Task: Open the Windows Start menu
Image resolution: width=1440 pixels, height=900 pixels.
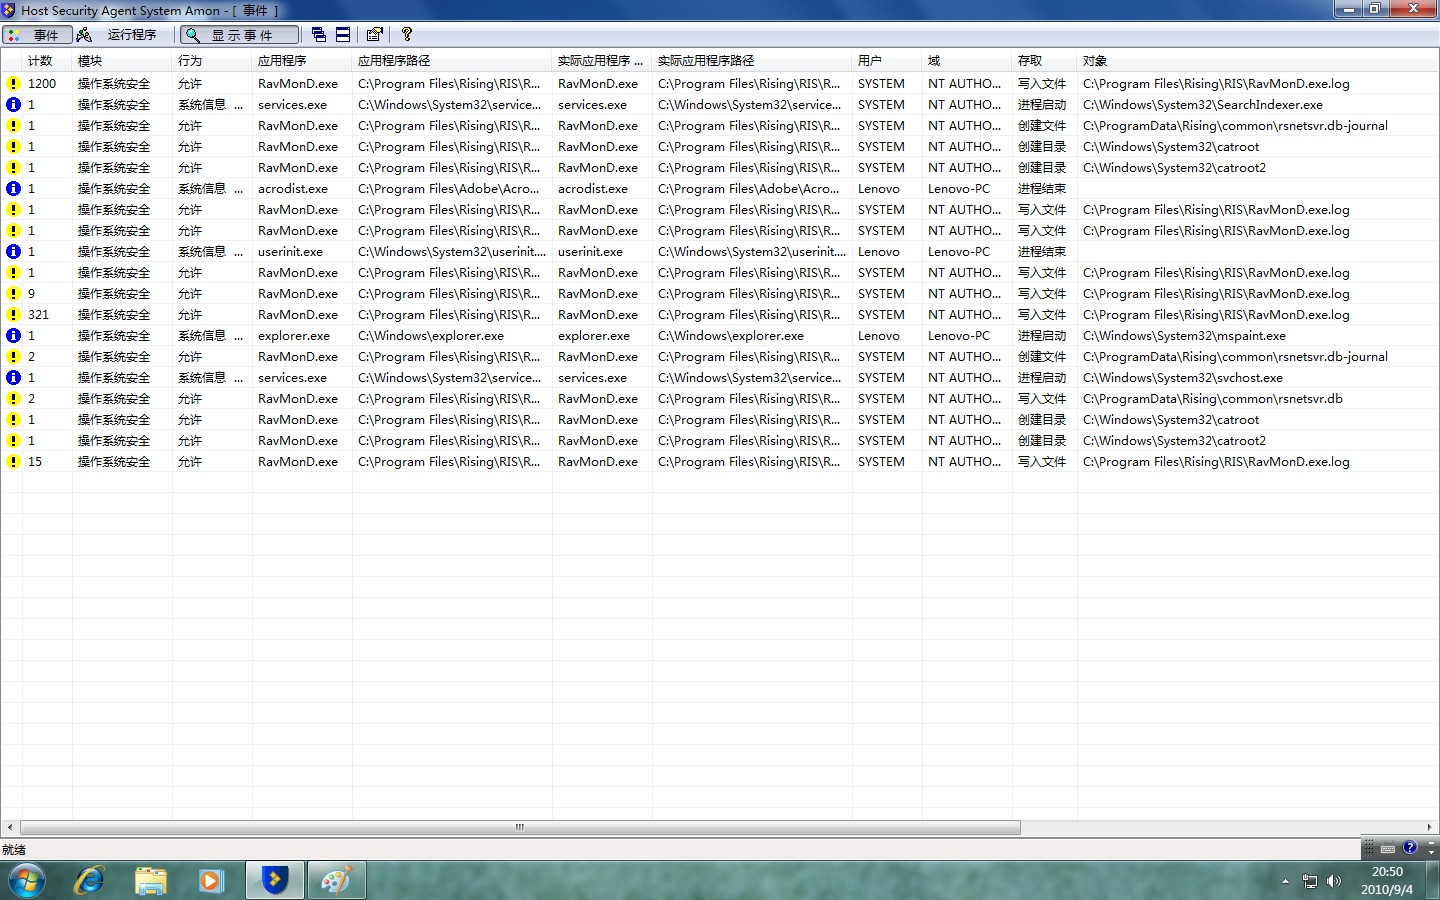Action: coord(27,881)
